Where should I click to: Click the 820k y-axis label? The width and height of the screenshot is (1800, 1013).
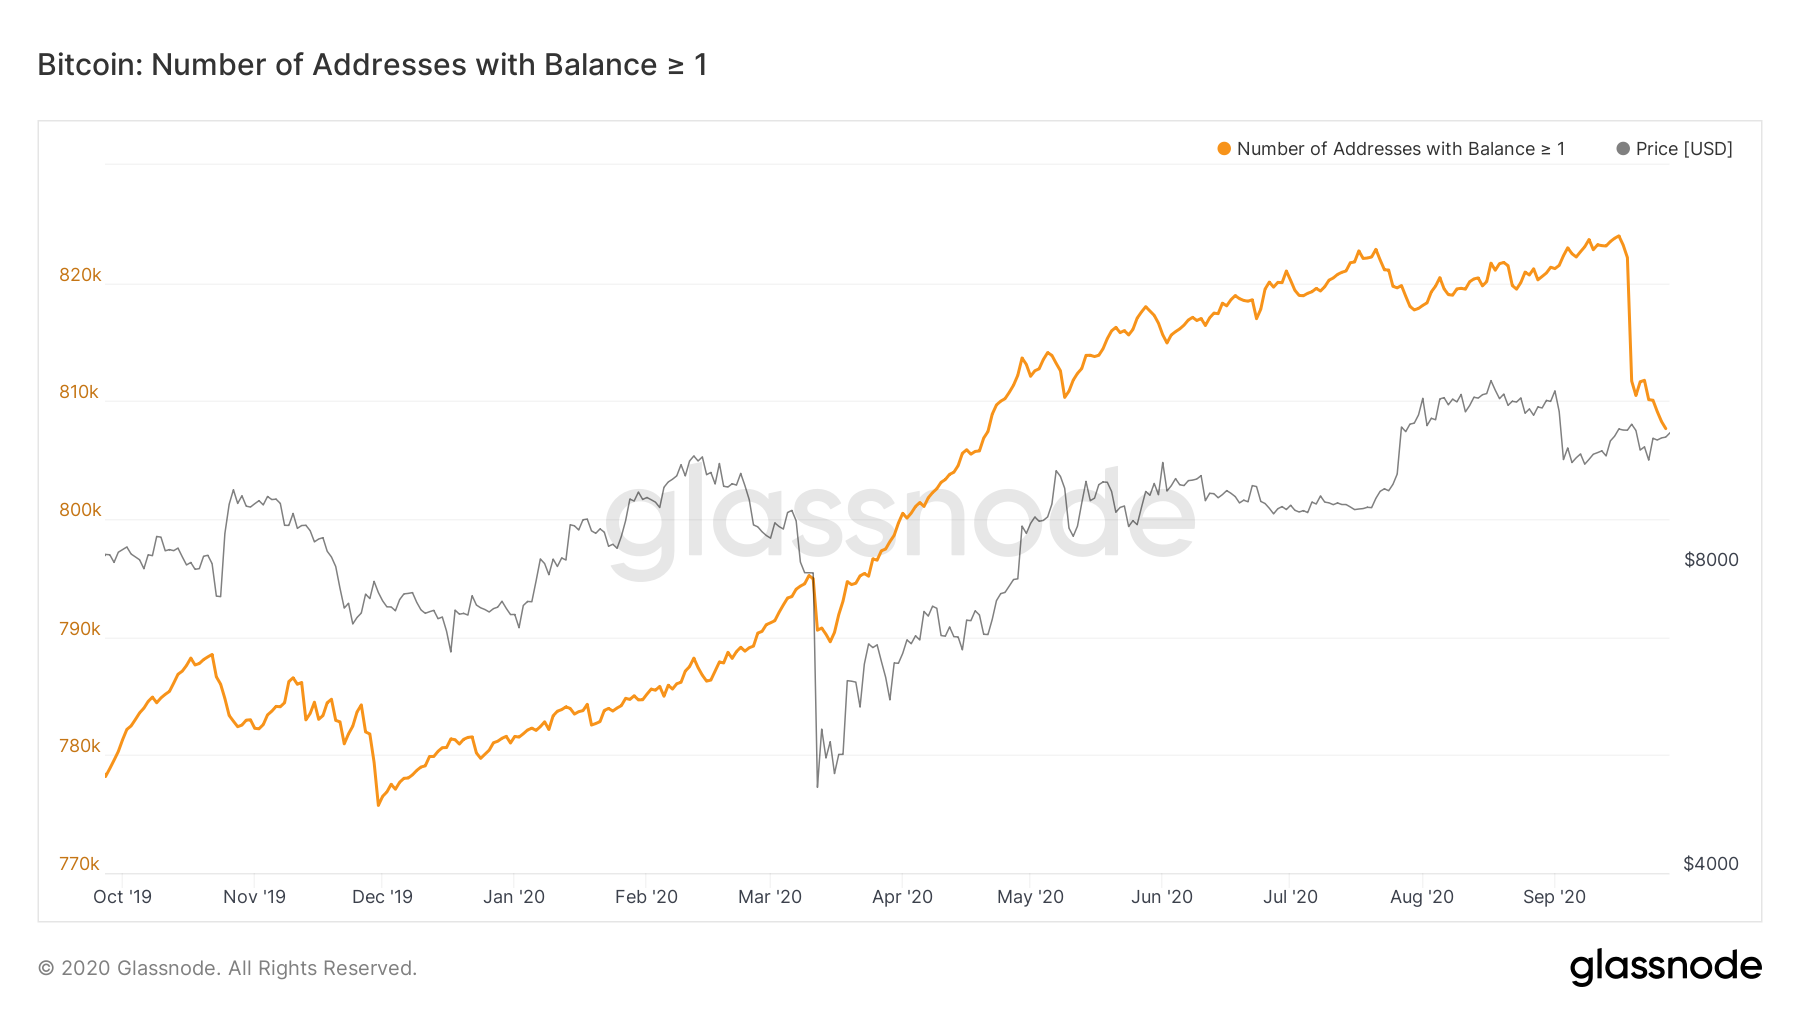pyautogui.click(x=80, y=275)
